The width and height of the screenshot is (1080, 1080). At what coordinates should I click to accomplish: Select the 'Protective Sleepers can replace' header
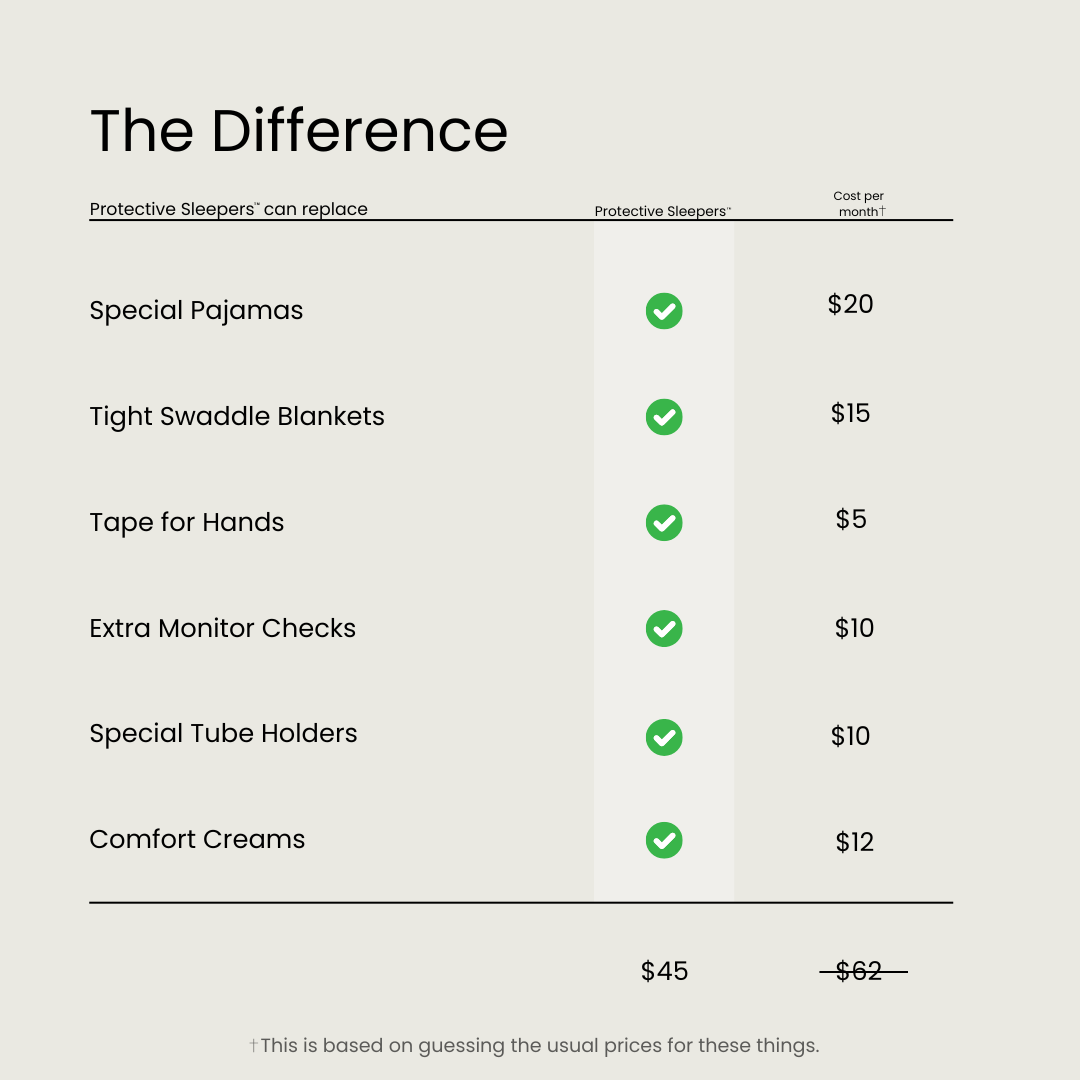pyautogui.click(x=229, y=209)
